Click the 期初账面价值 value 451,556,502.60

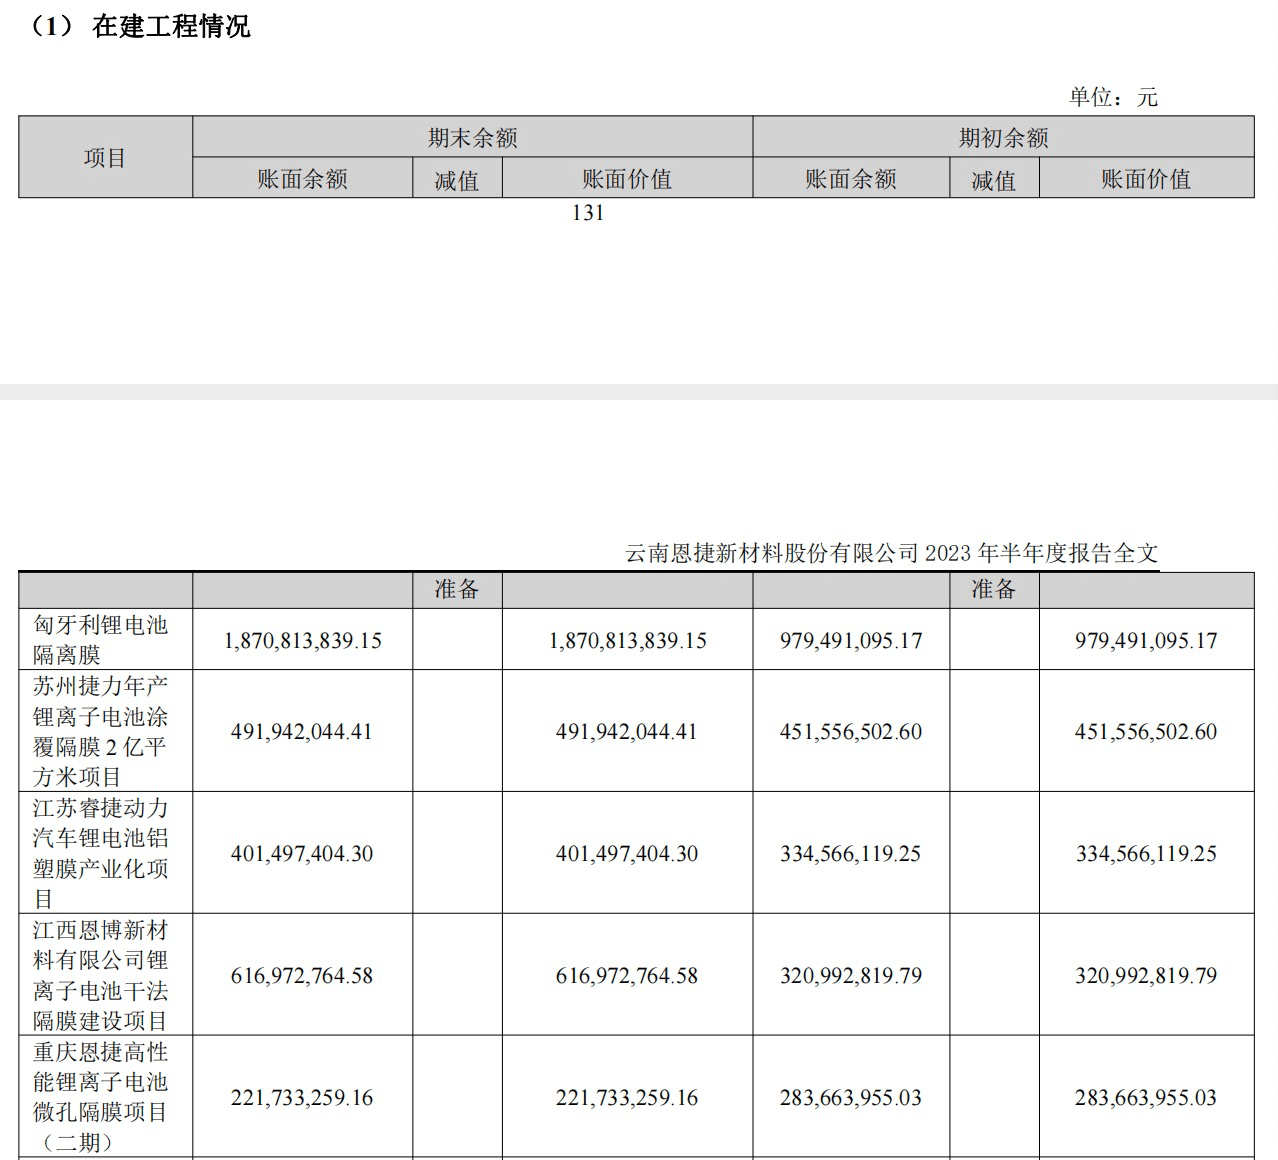click(x=1145, y=731)
